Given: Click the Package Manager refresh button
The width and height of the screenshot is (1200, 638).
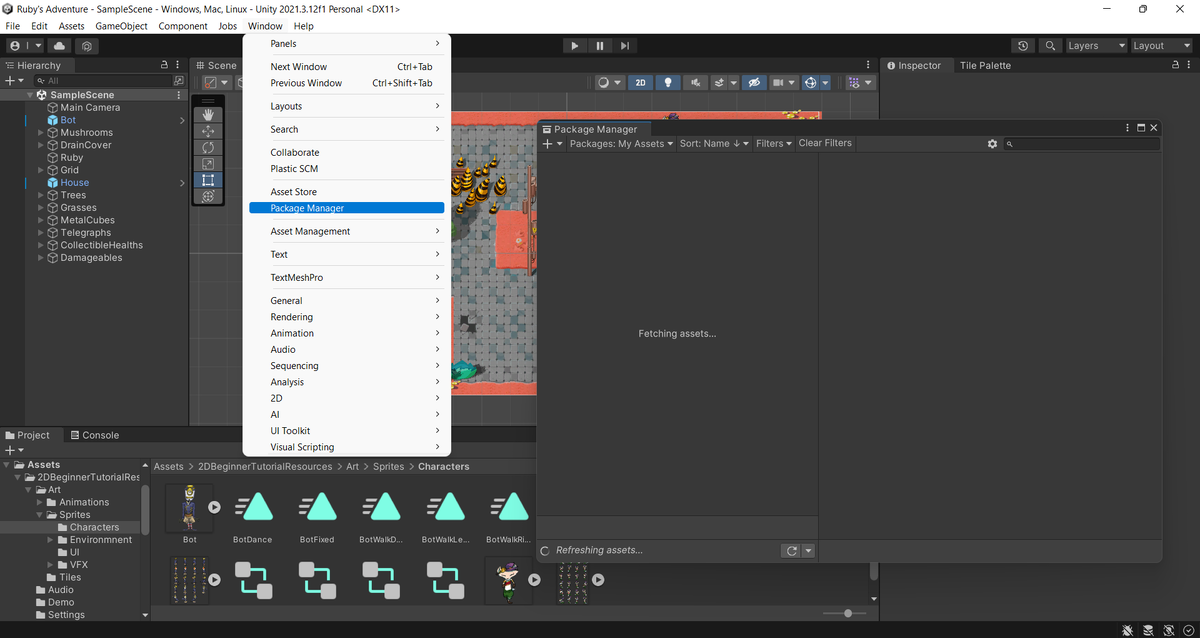Looking at the screenshot, I should coord(792,551).
